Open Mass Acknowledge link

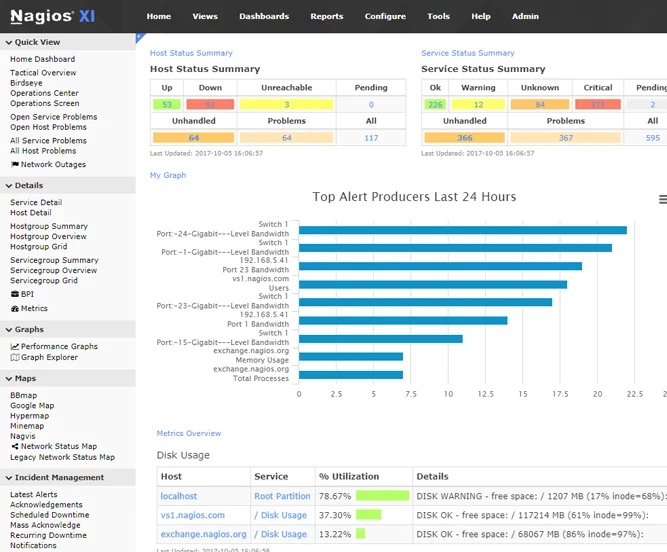45,525
